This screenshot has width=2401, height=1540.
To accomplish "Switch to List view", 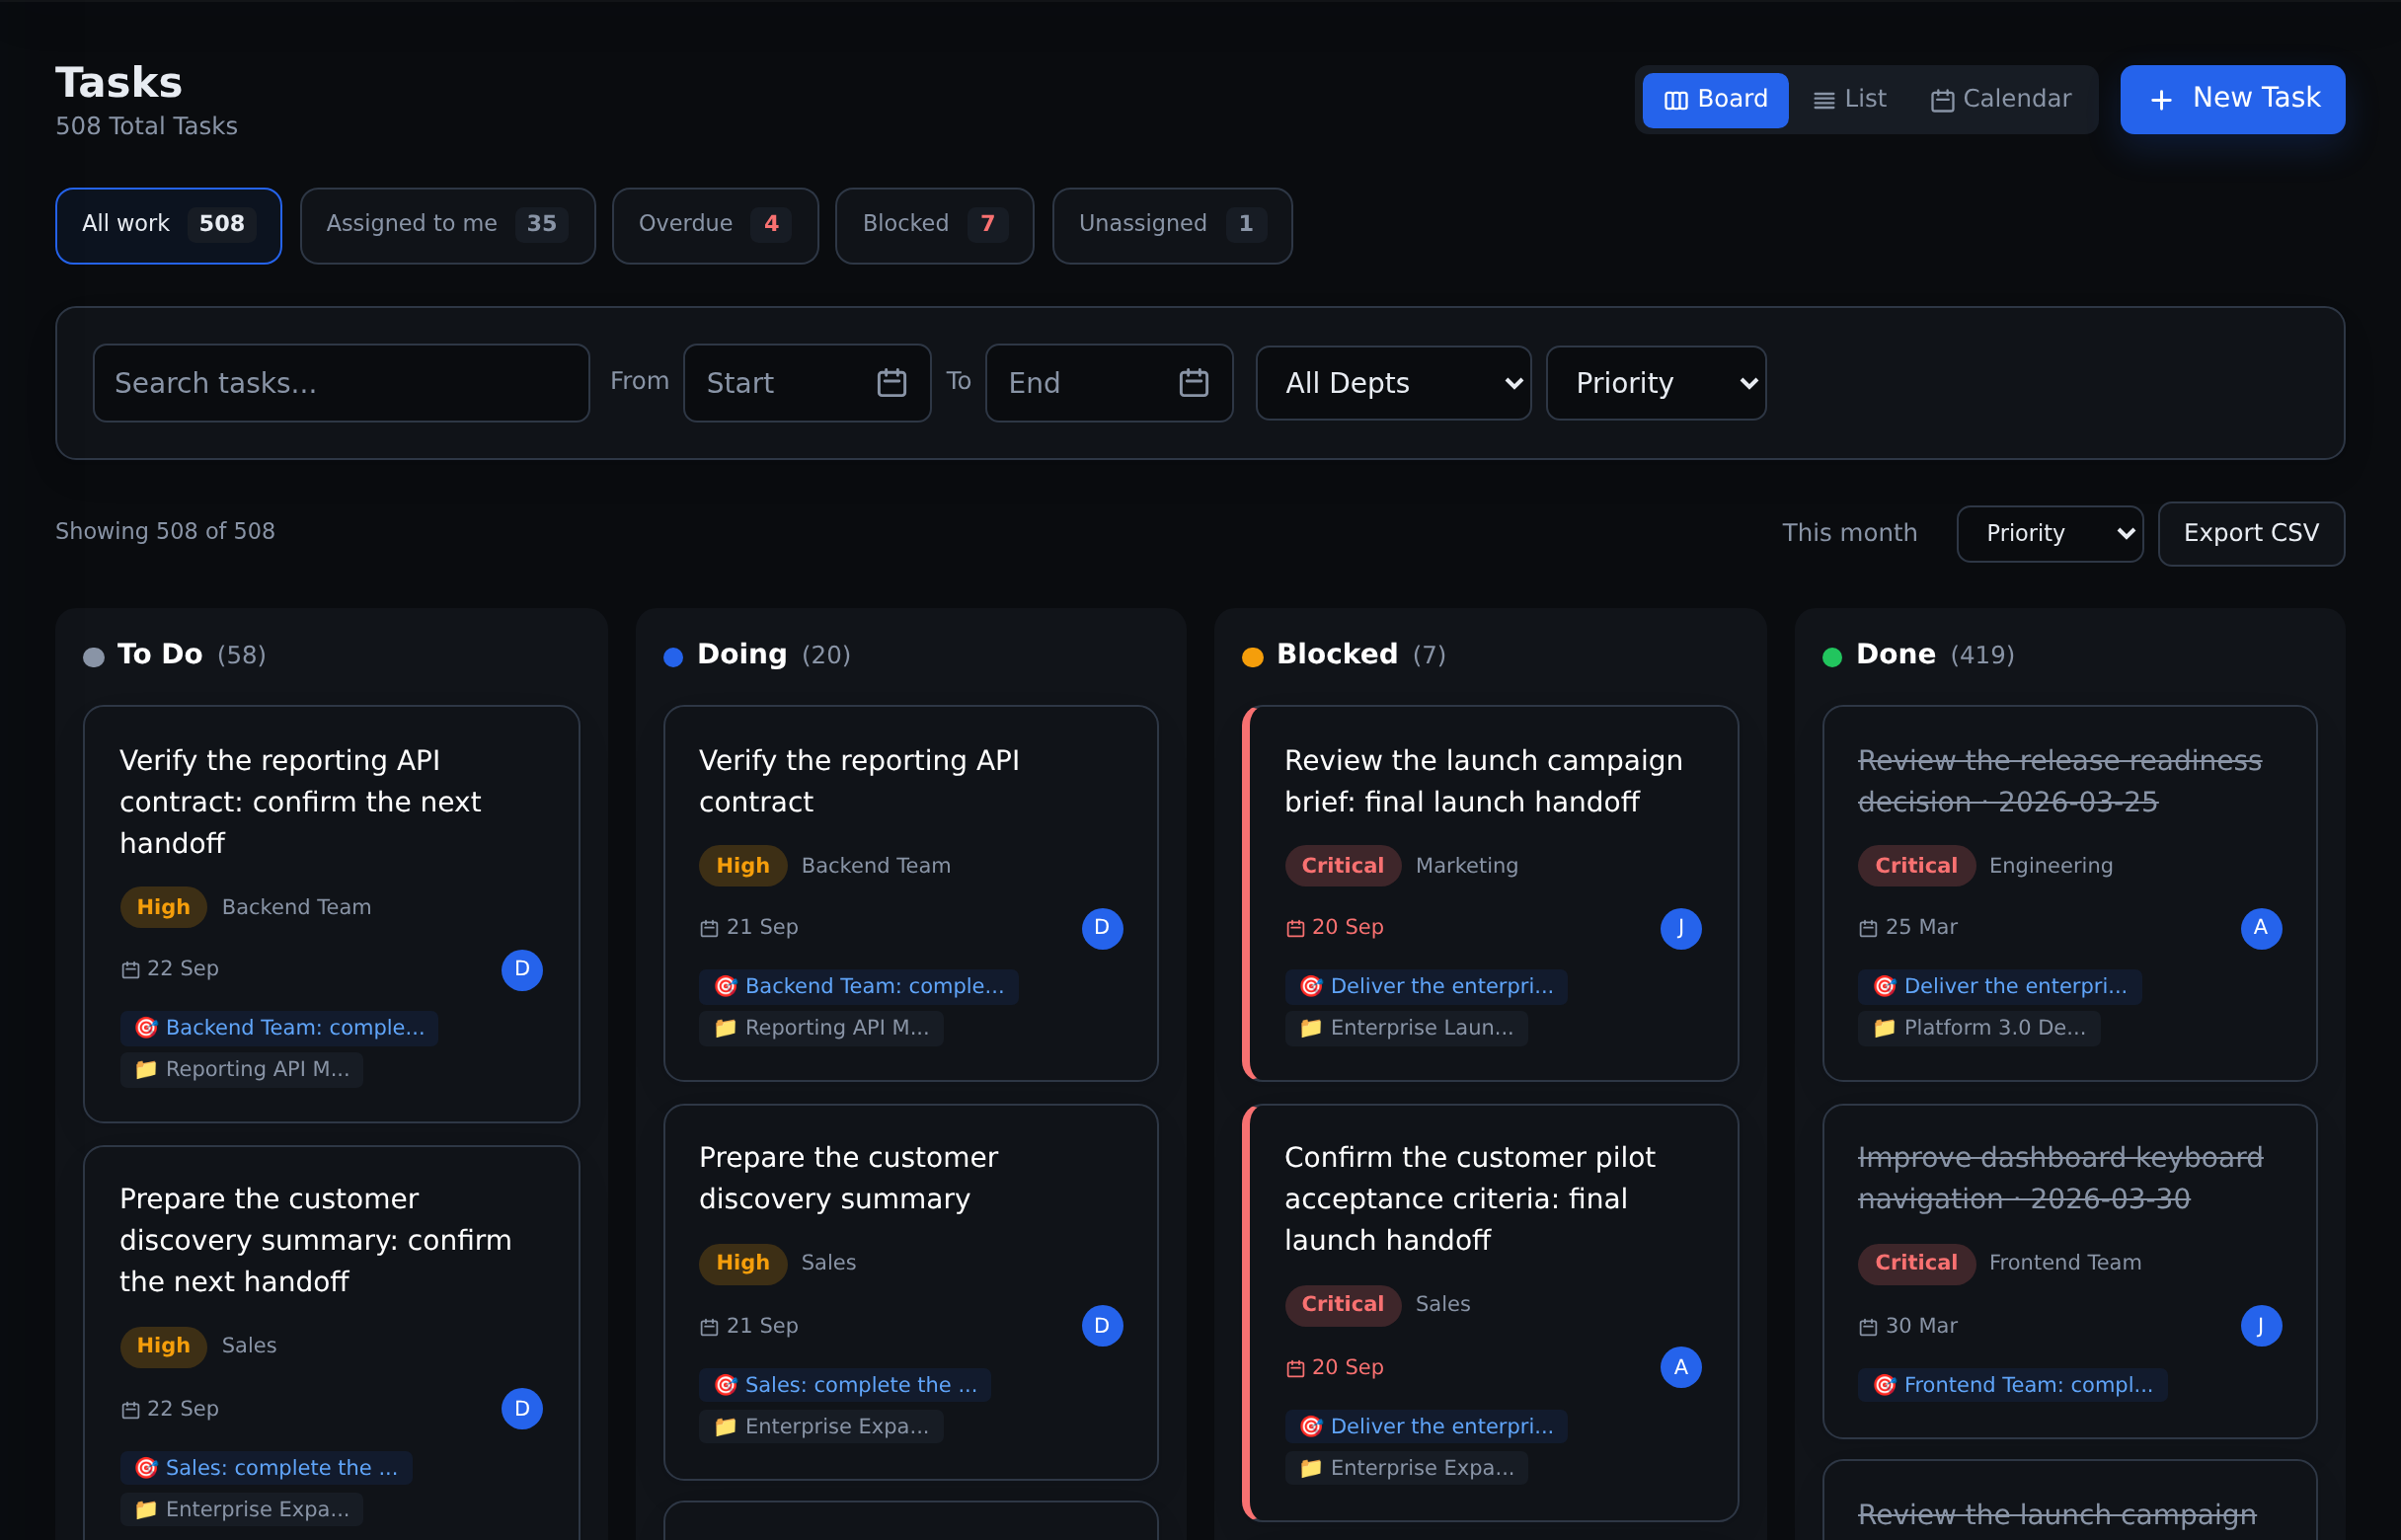I will pyautogui.click(x=1849, y=99).
